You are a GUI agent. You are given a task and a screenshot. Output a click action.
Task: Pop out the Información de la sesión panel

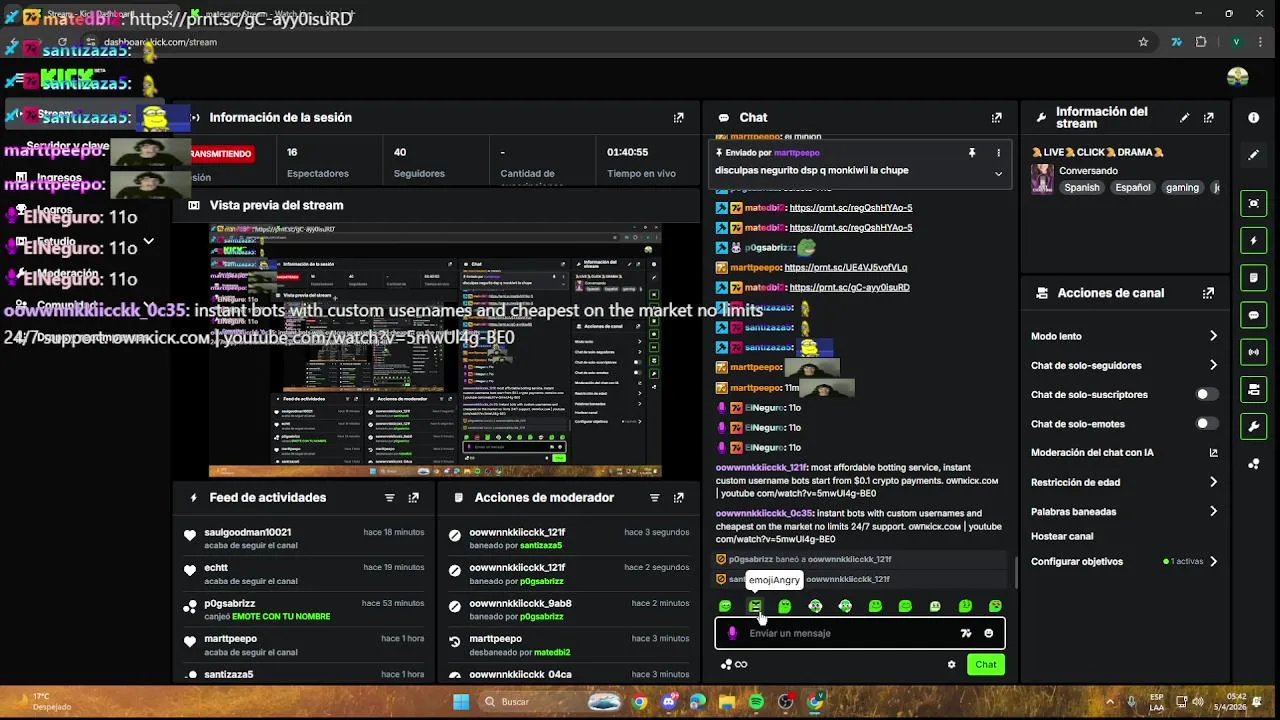[679, 117]
